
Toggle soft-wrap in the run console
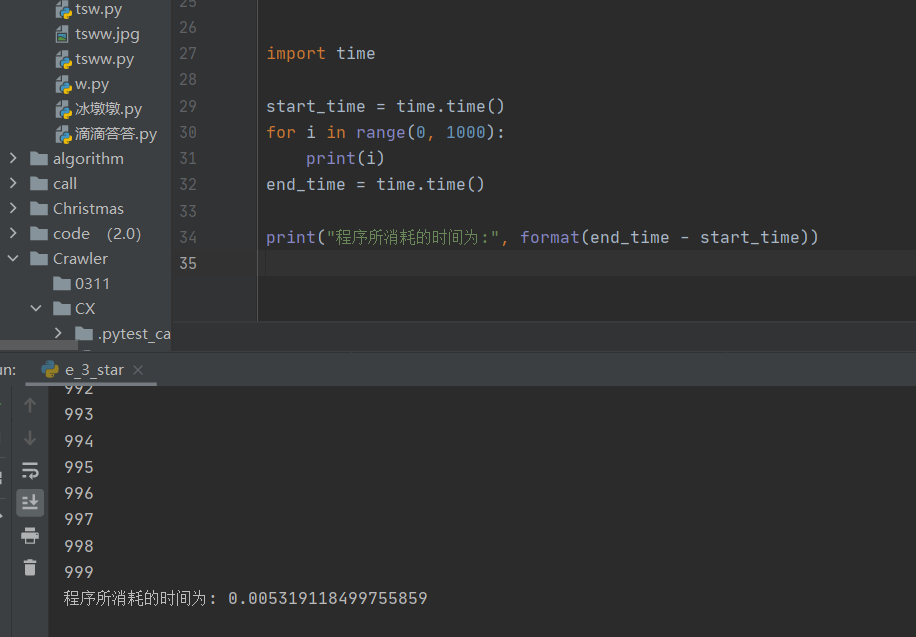coord(30,470)
